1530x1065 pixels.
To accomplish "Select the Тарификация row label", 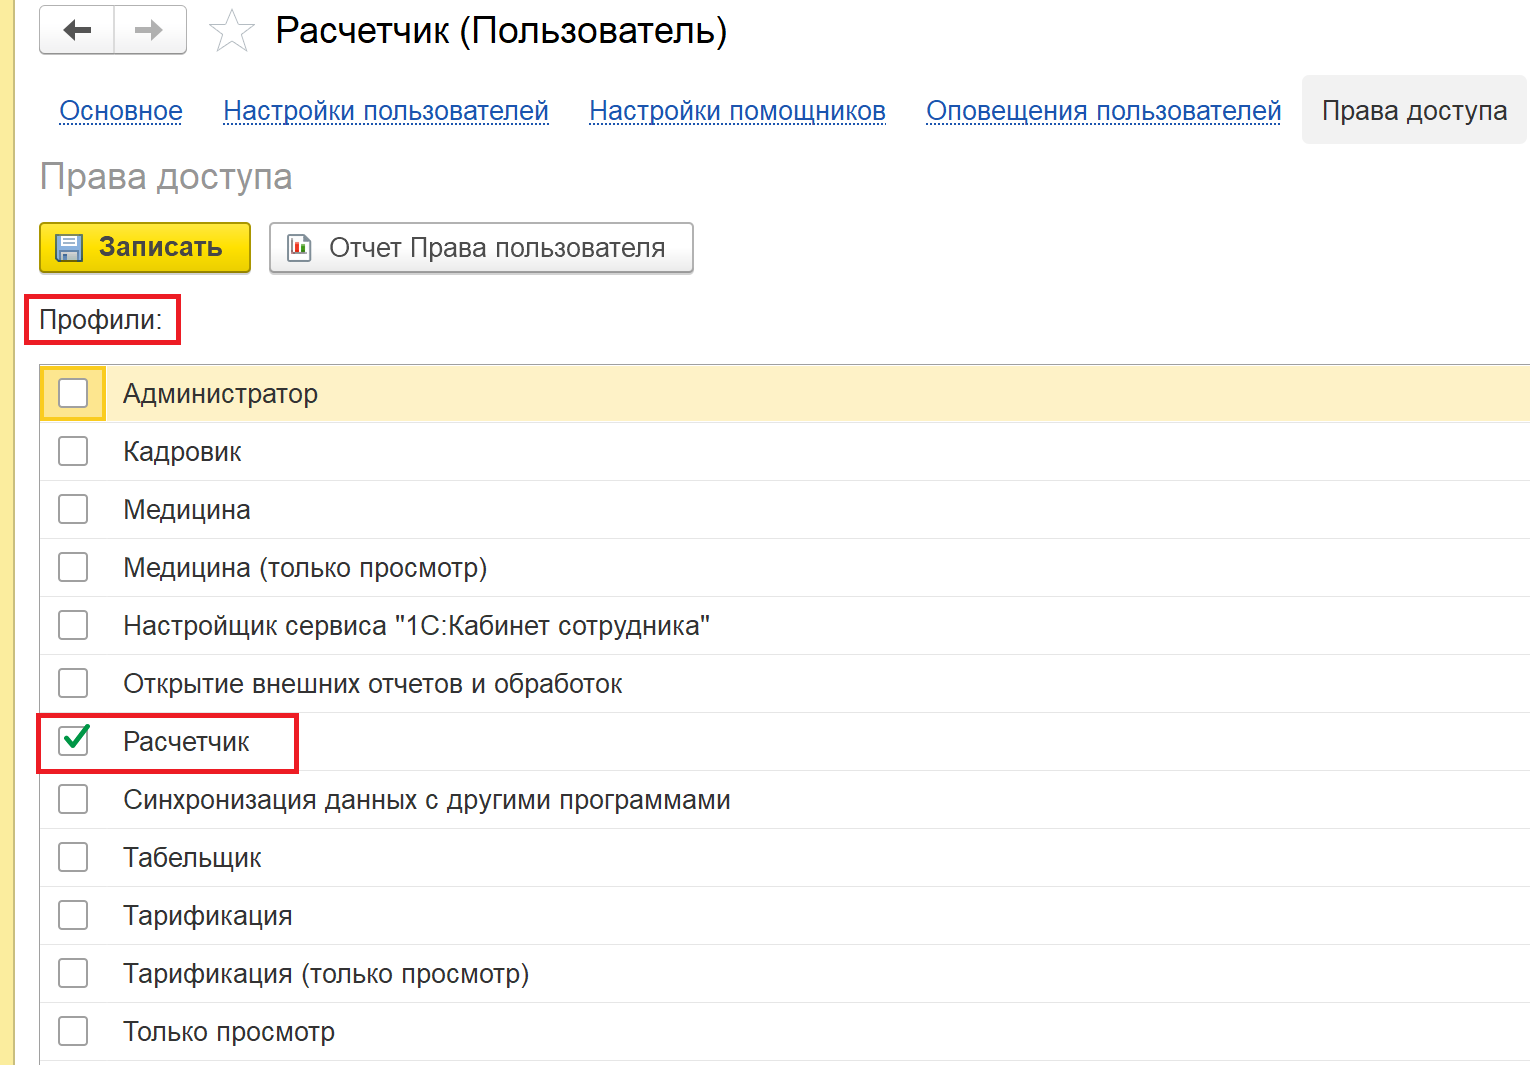I will (x=208, y=916).
